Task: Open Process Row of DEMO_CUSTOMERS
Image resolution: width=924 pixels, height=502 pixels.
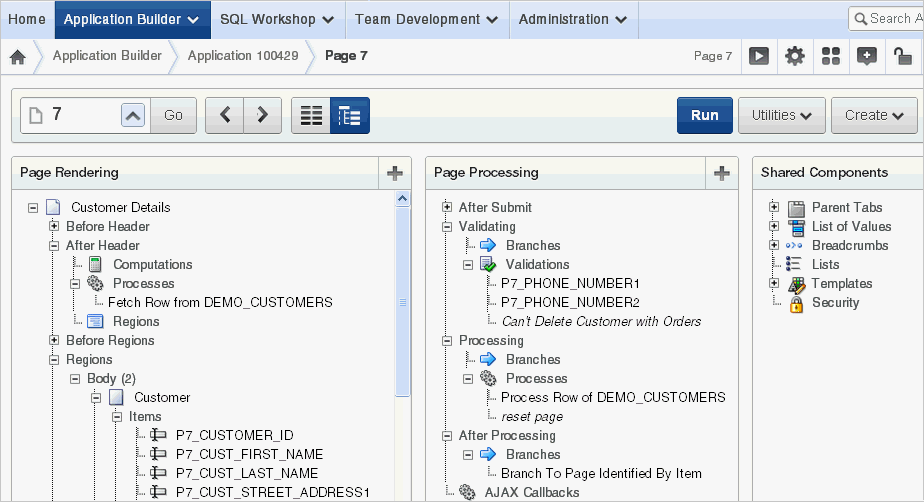Action: tap(613, 397)
